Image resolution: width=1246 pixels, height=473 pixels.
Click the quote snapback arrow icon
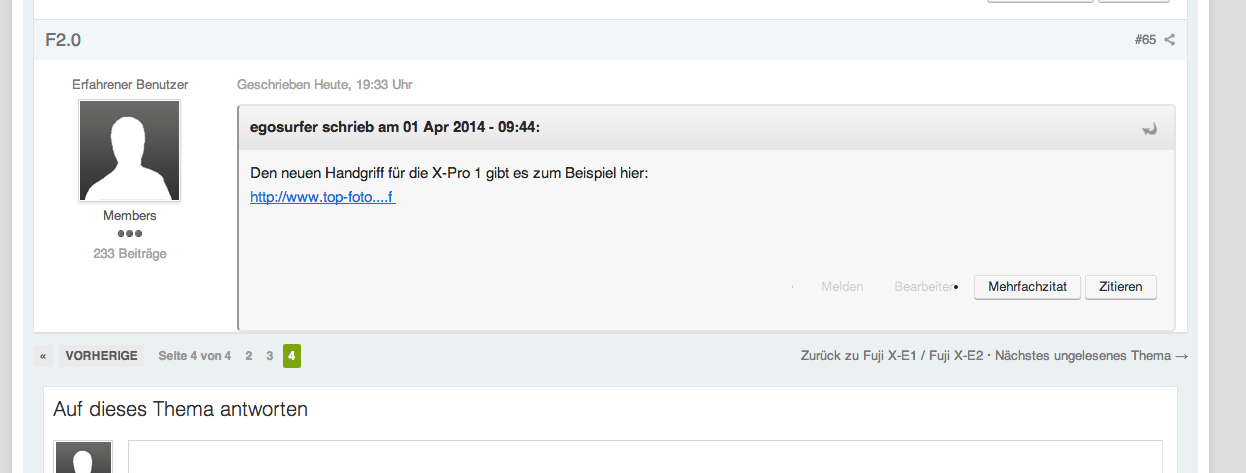[1150, 128]
